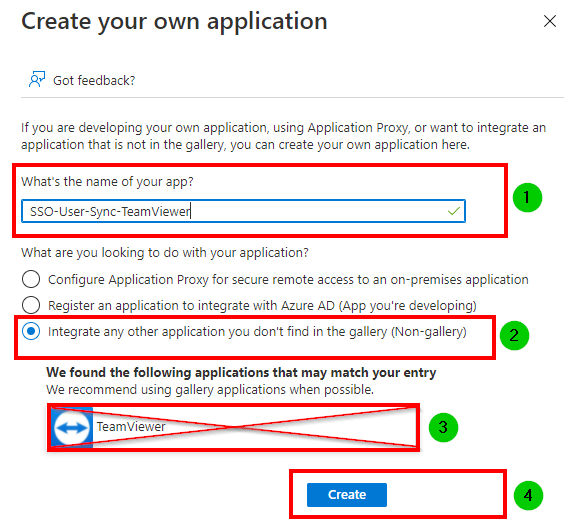Click the green step 1 marker

pos(527,197)
